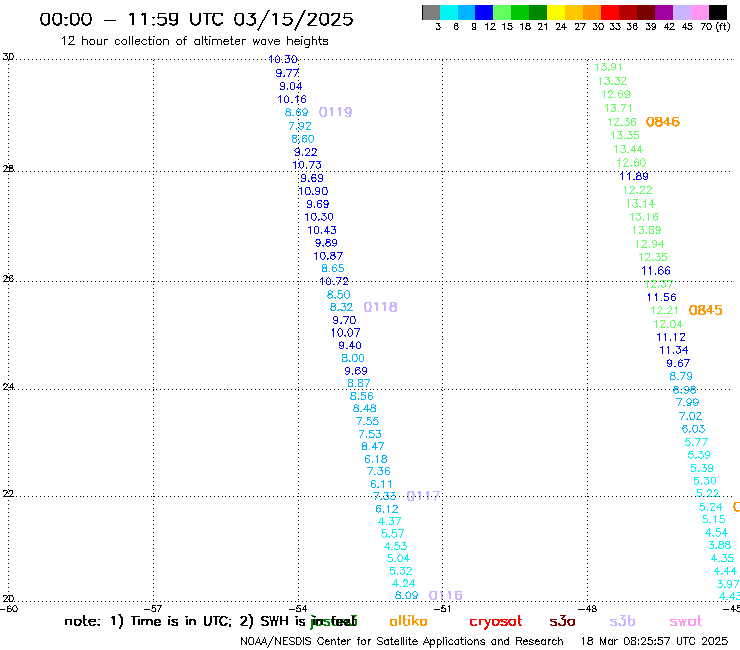
Task: Click the '-57' longitude axis label
Action: click(153, 608)
